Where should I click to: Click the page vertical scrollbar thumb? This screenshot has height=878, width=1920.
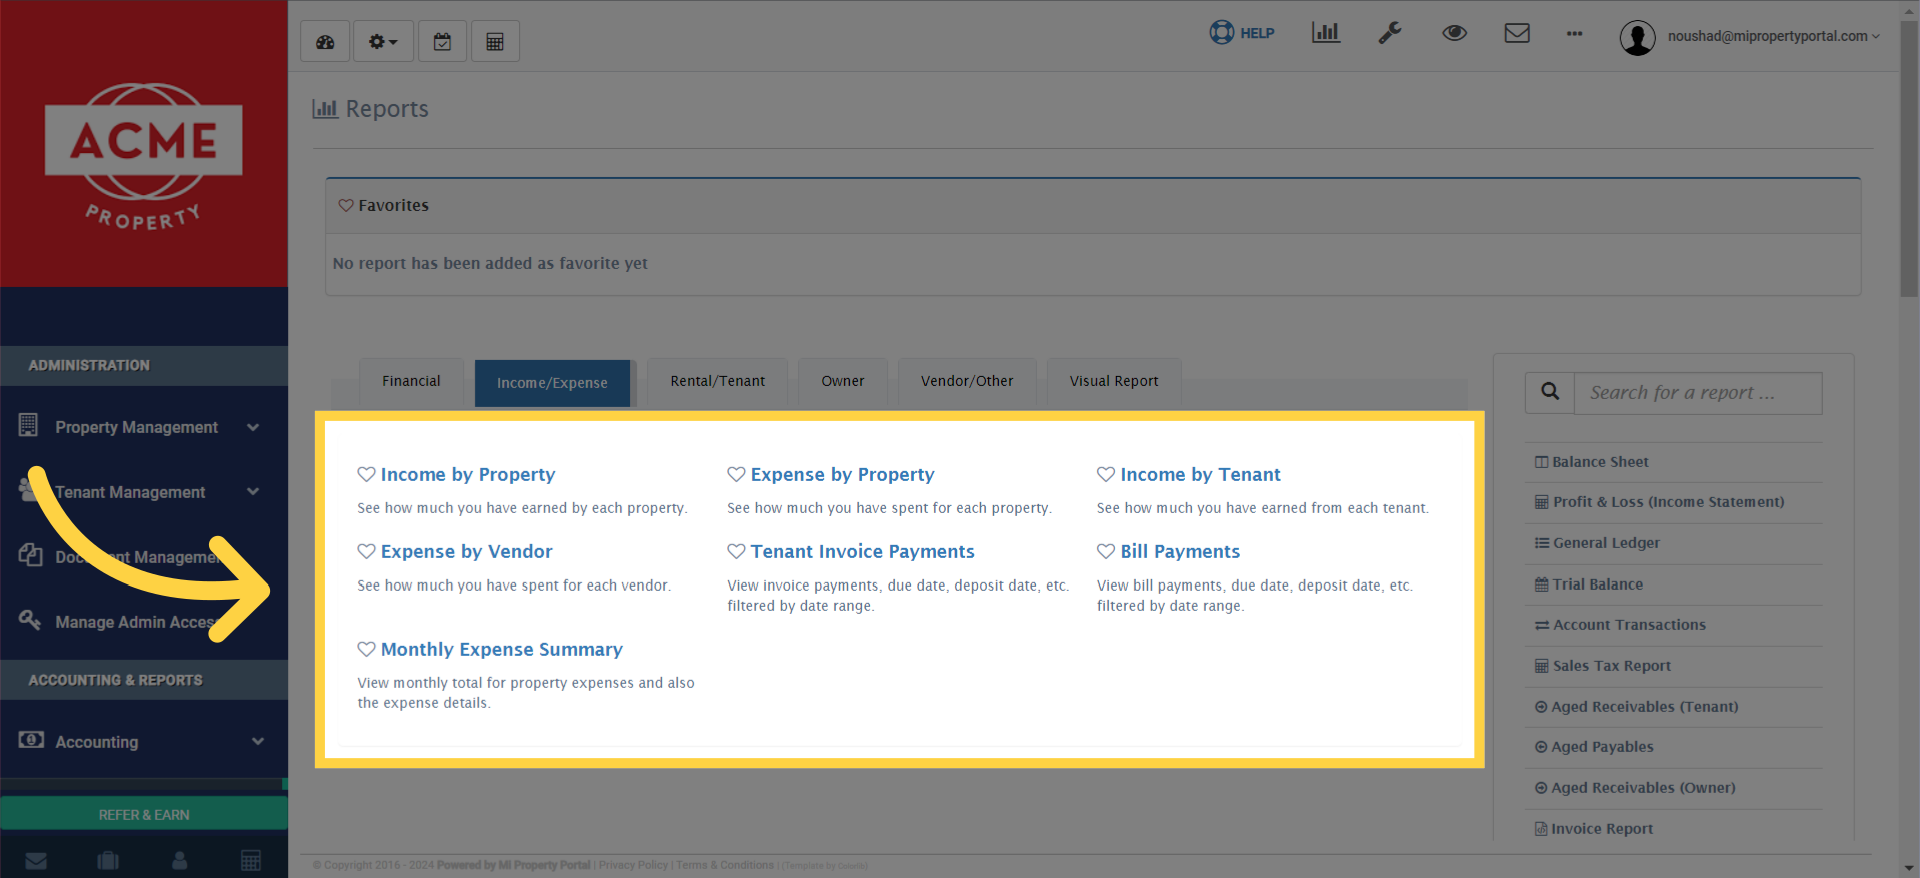click(1909, 158)
